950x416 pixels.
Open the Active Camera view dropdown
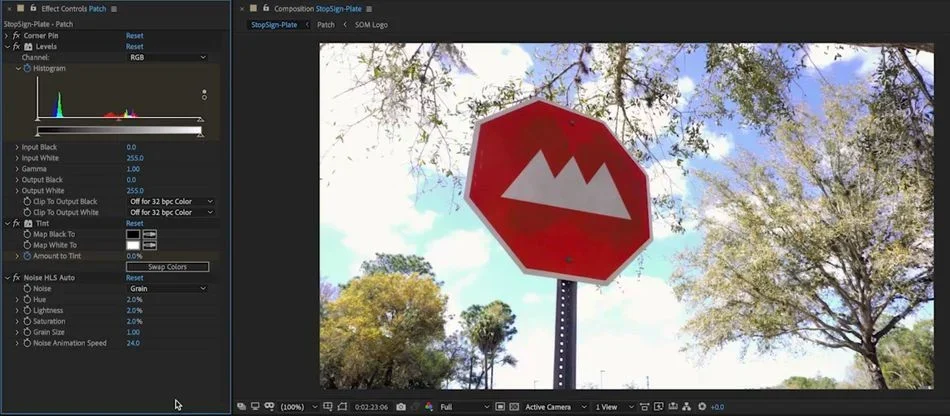coord(556,407)
